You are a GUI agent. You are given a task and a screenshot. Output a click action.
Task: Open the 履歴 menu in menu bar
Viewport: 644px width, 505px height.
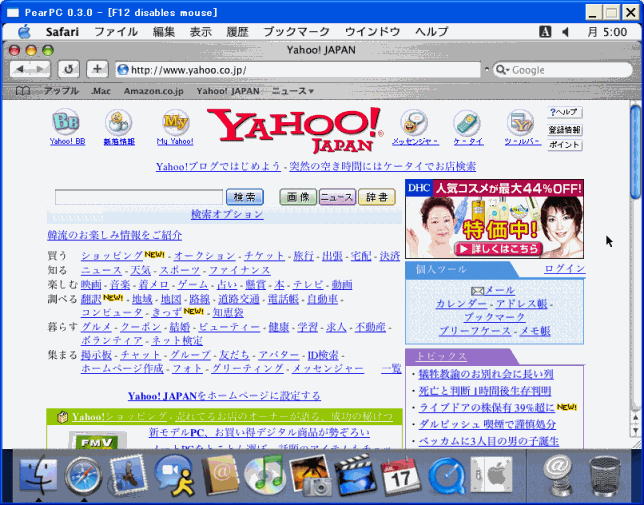[x=238, y=31]
